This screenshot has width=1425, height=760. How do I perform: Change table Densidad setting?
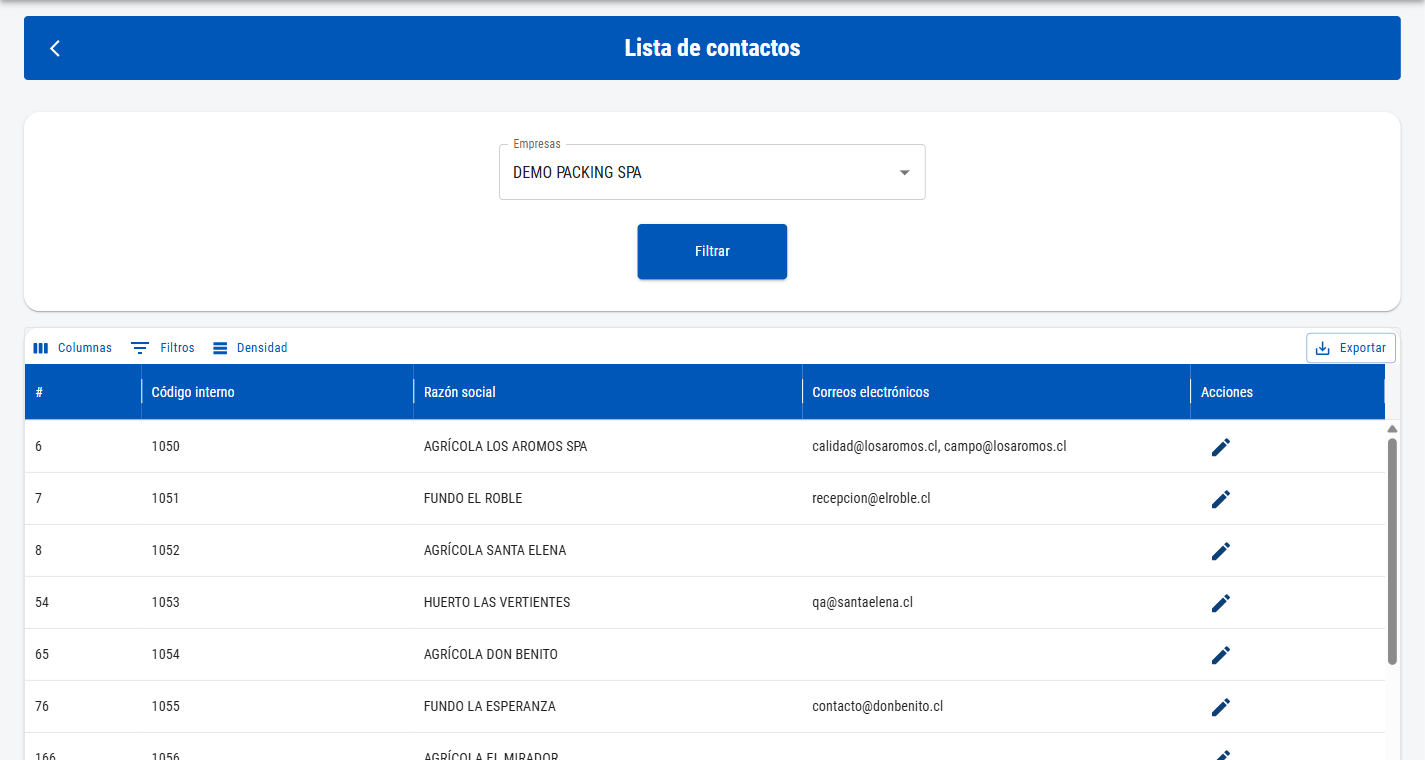pos(250,348)
